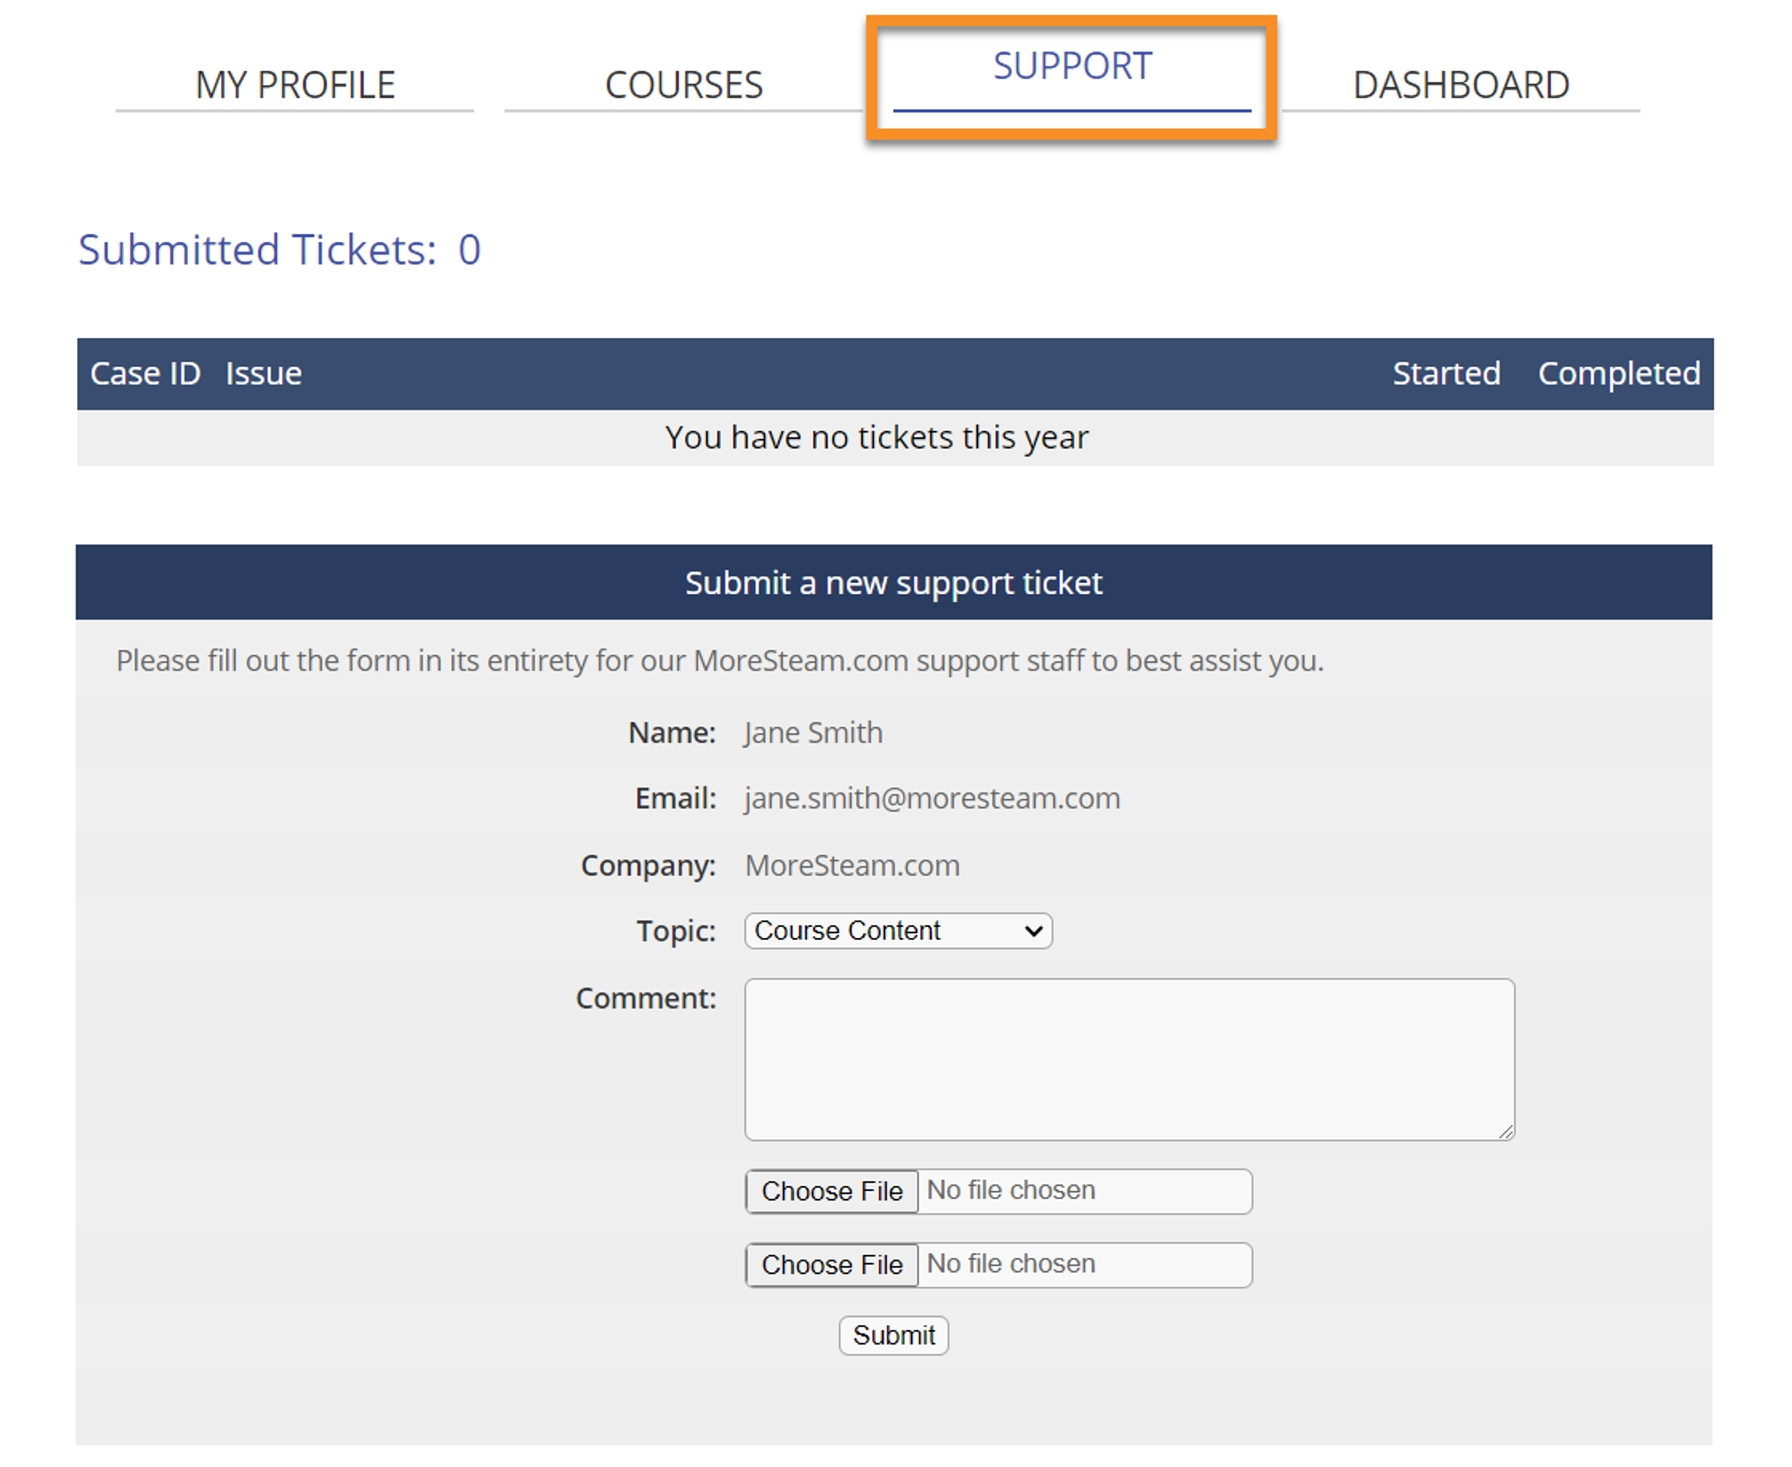Open the Topic dropdown showing Course Content

[x=898, y=931]
